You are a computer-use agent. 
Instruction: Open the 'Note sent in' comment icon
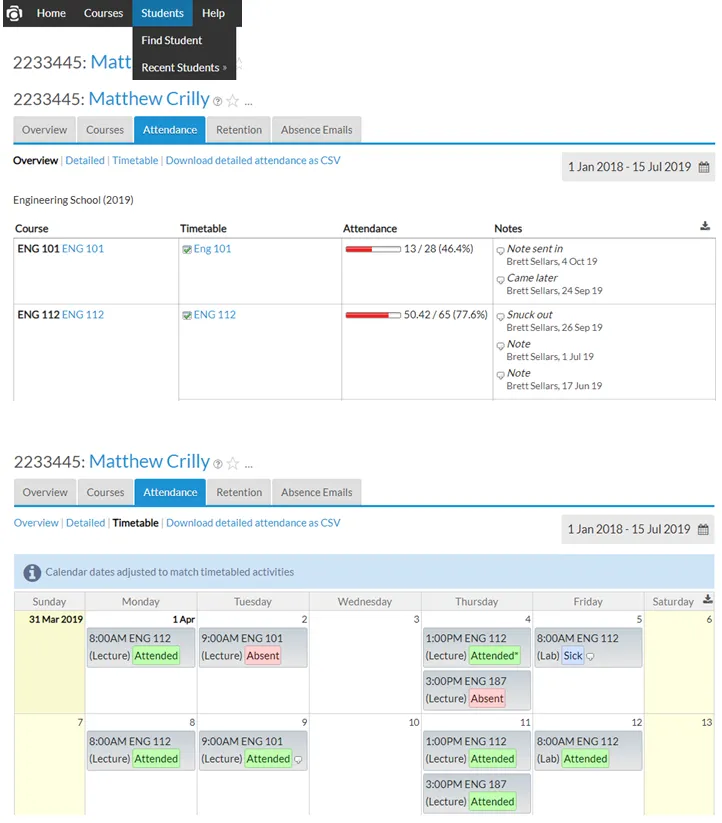[501, 250]
